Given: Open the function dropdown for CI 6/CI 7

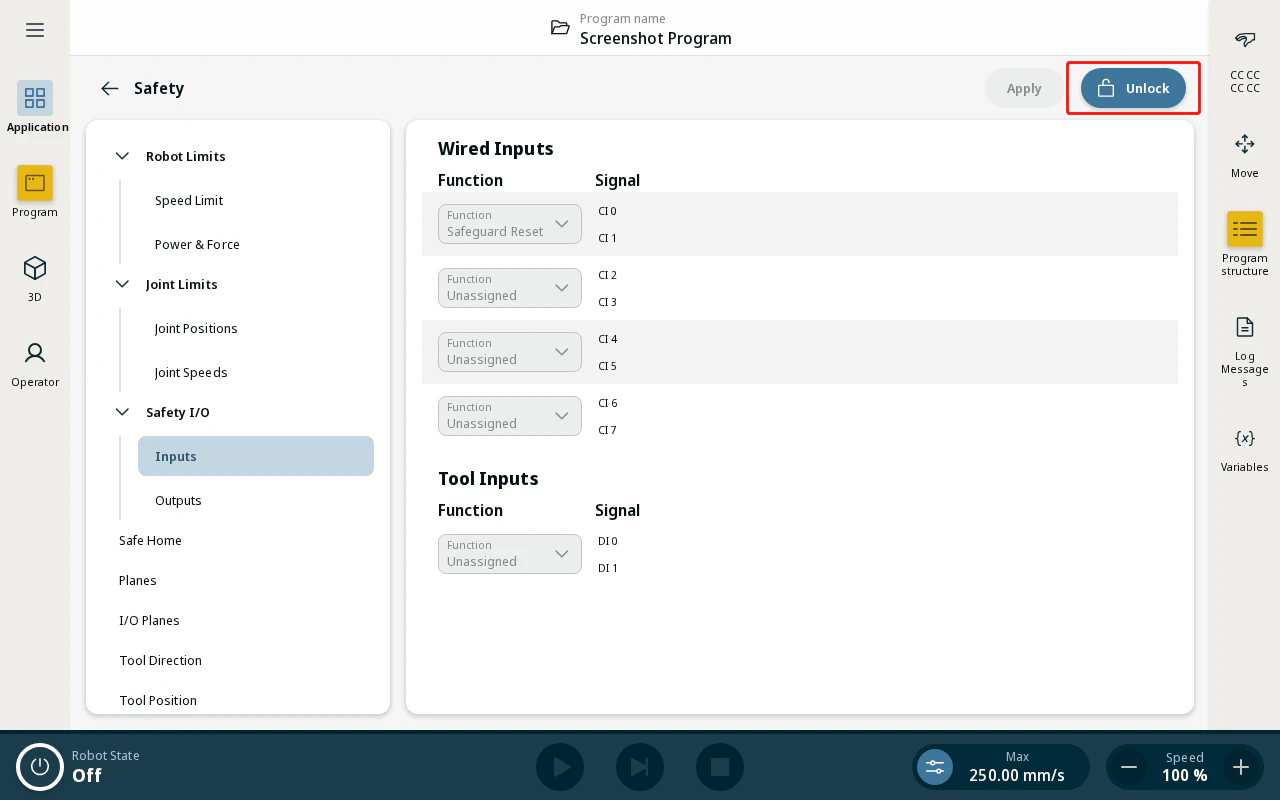Looking at the screenshot, I should (510, 416).
